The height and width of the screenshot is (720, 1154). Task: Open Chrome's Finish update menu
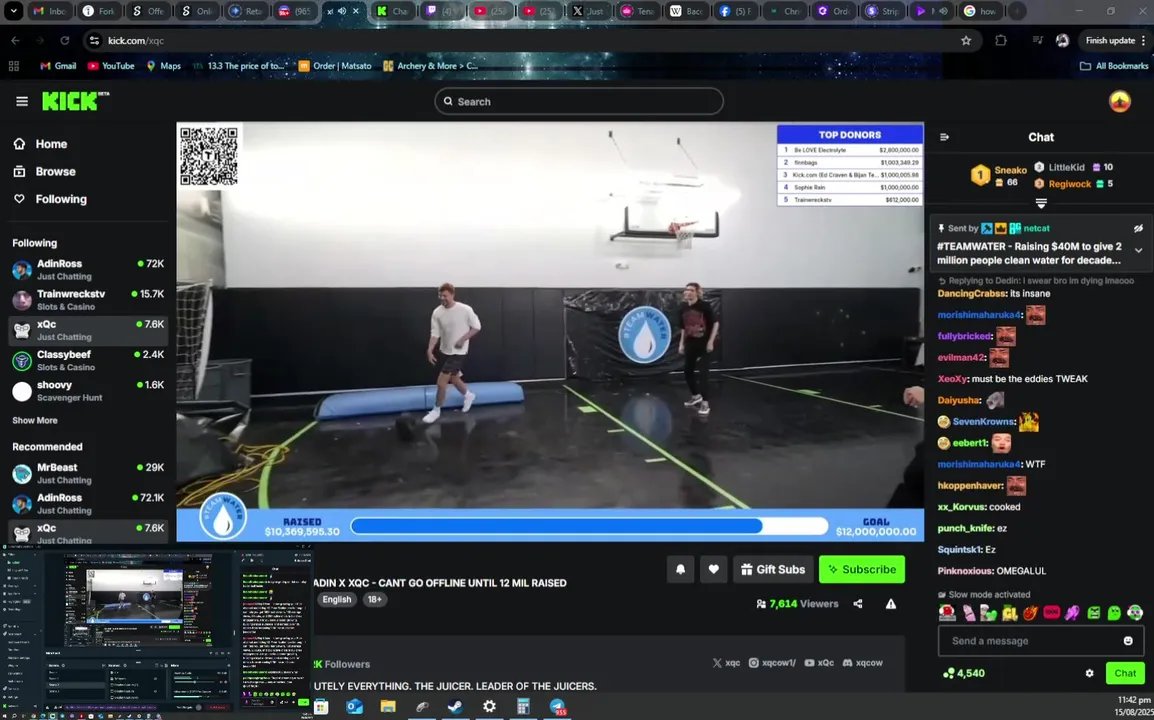click(1115, 40)
